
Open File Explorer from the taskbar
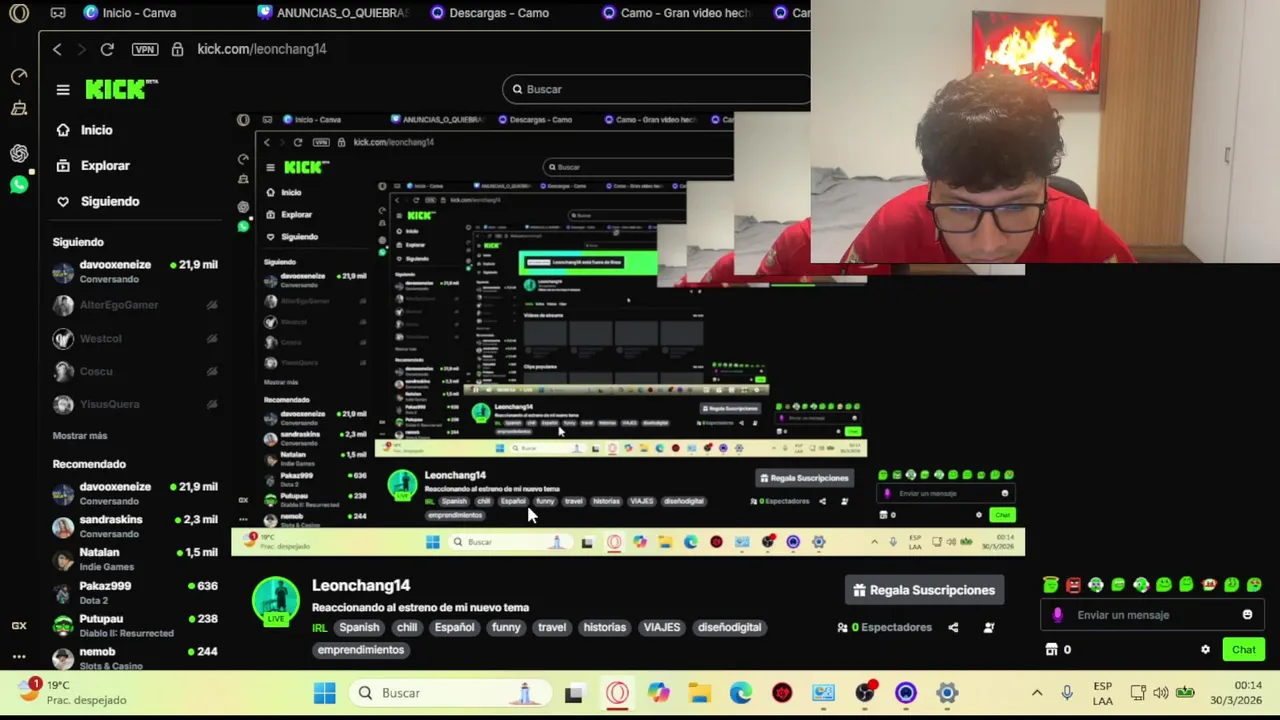699,693
